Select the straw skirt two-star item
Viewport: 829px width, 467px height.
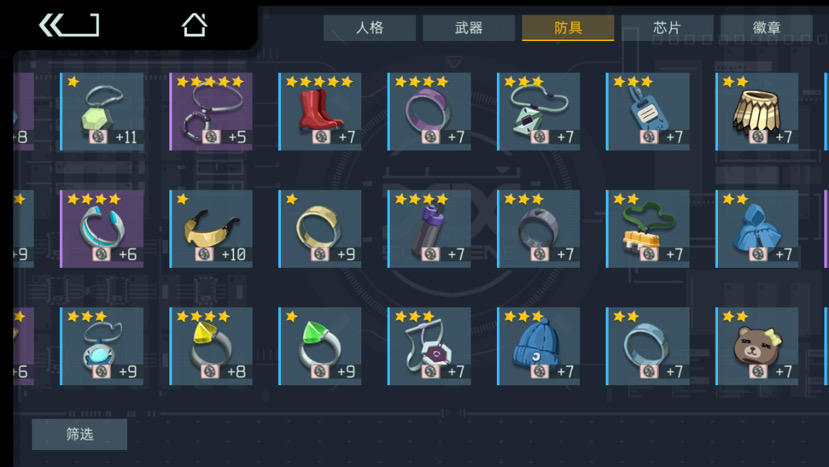pyautogui.click(x=757, y=112)
